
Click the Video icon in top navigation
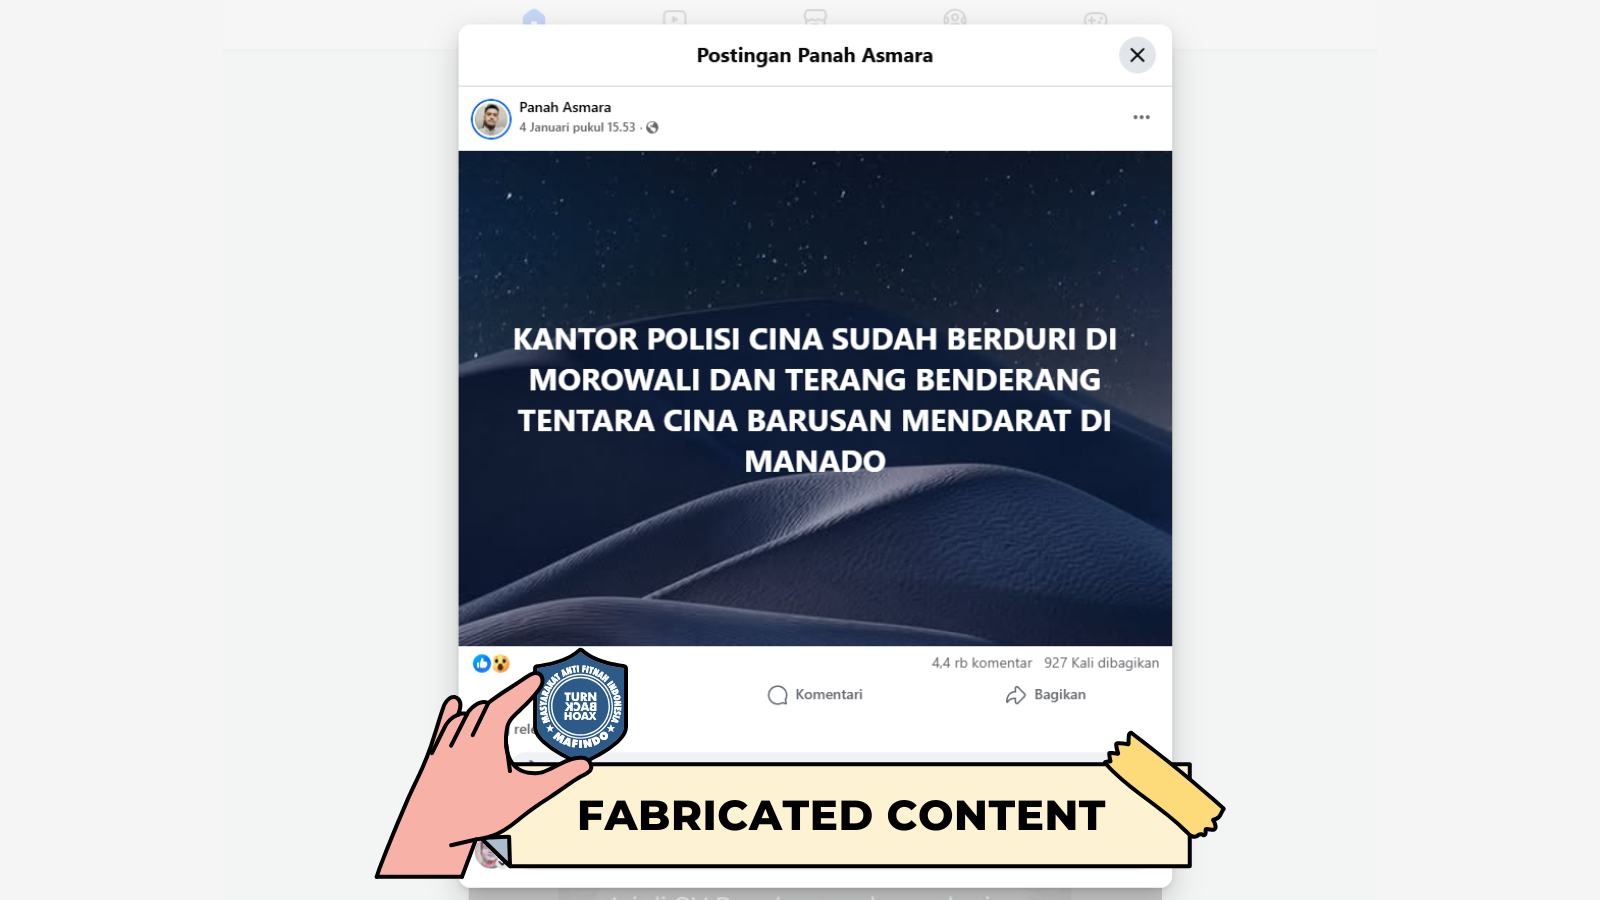674,18
